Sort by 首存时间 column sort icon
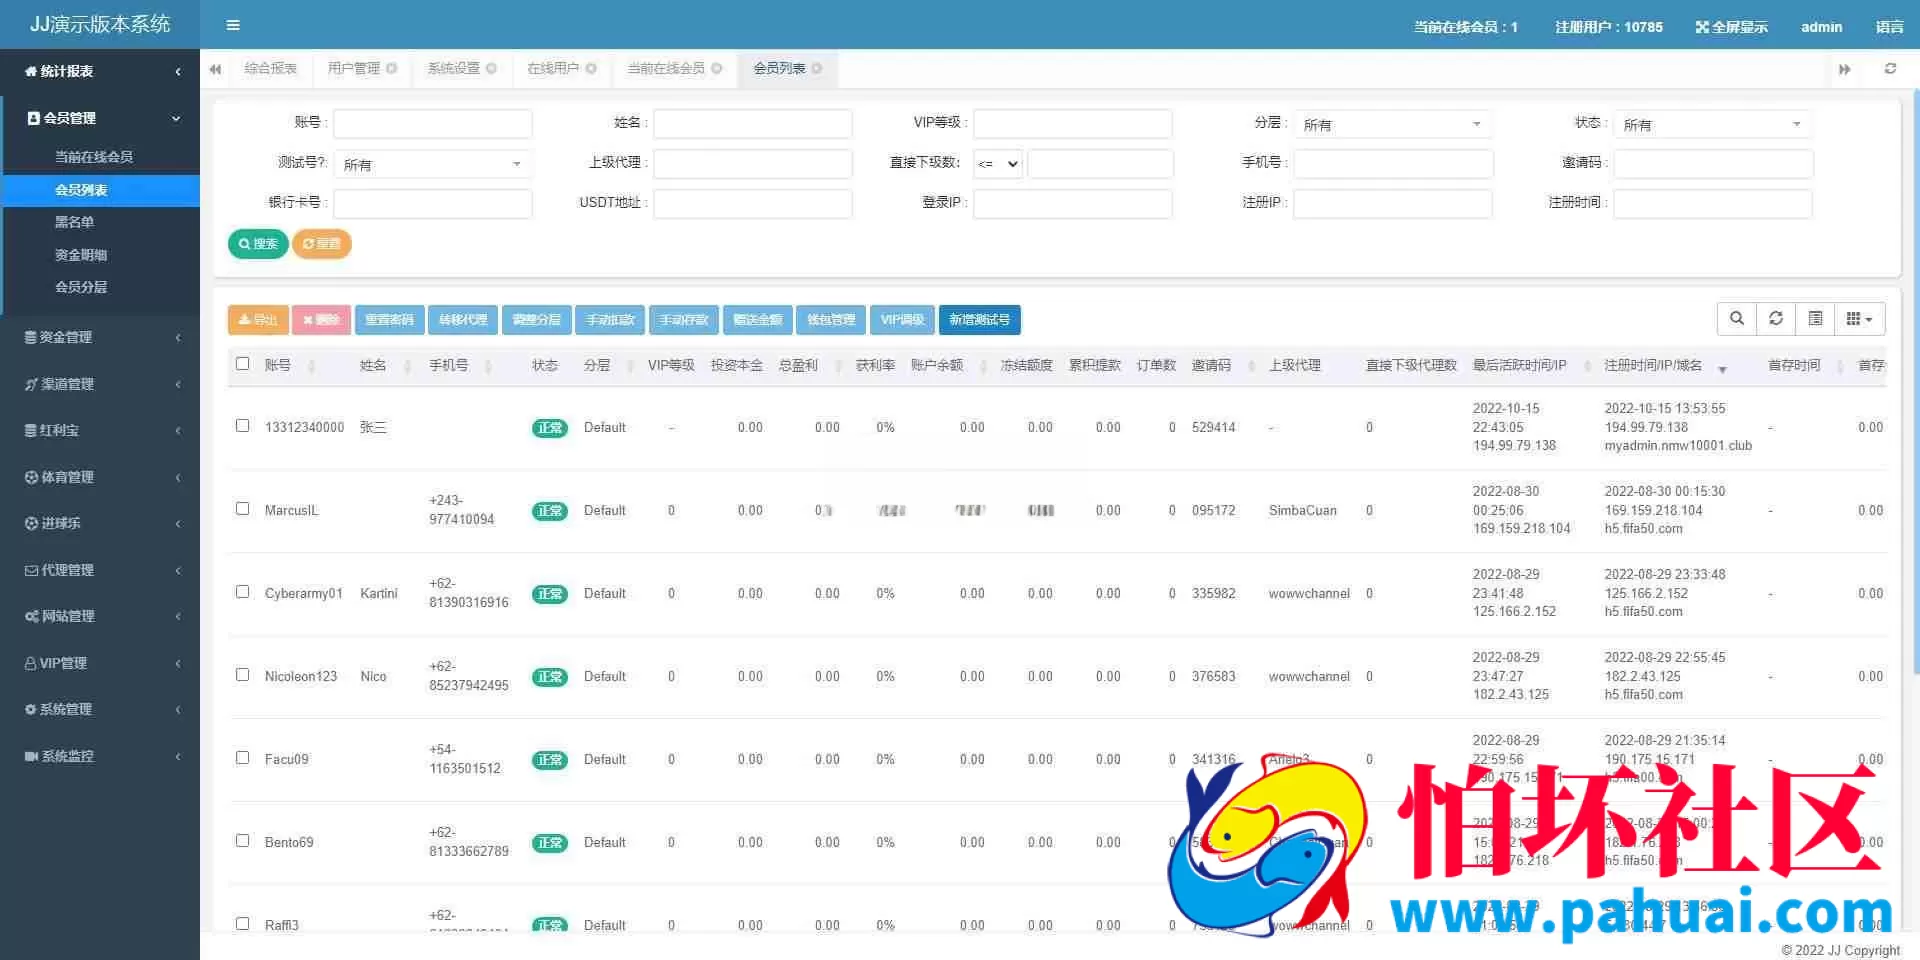 click(1840, 366)
